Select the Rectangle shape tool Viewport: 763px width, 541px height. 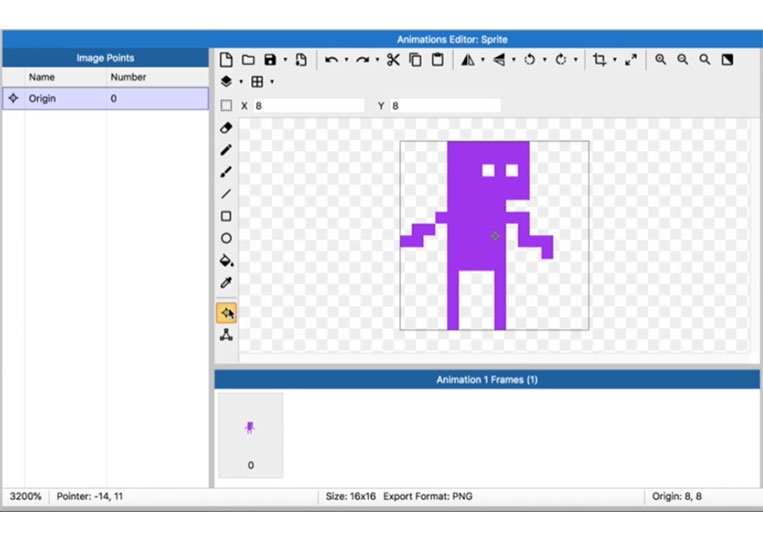coord(226,216)
